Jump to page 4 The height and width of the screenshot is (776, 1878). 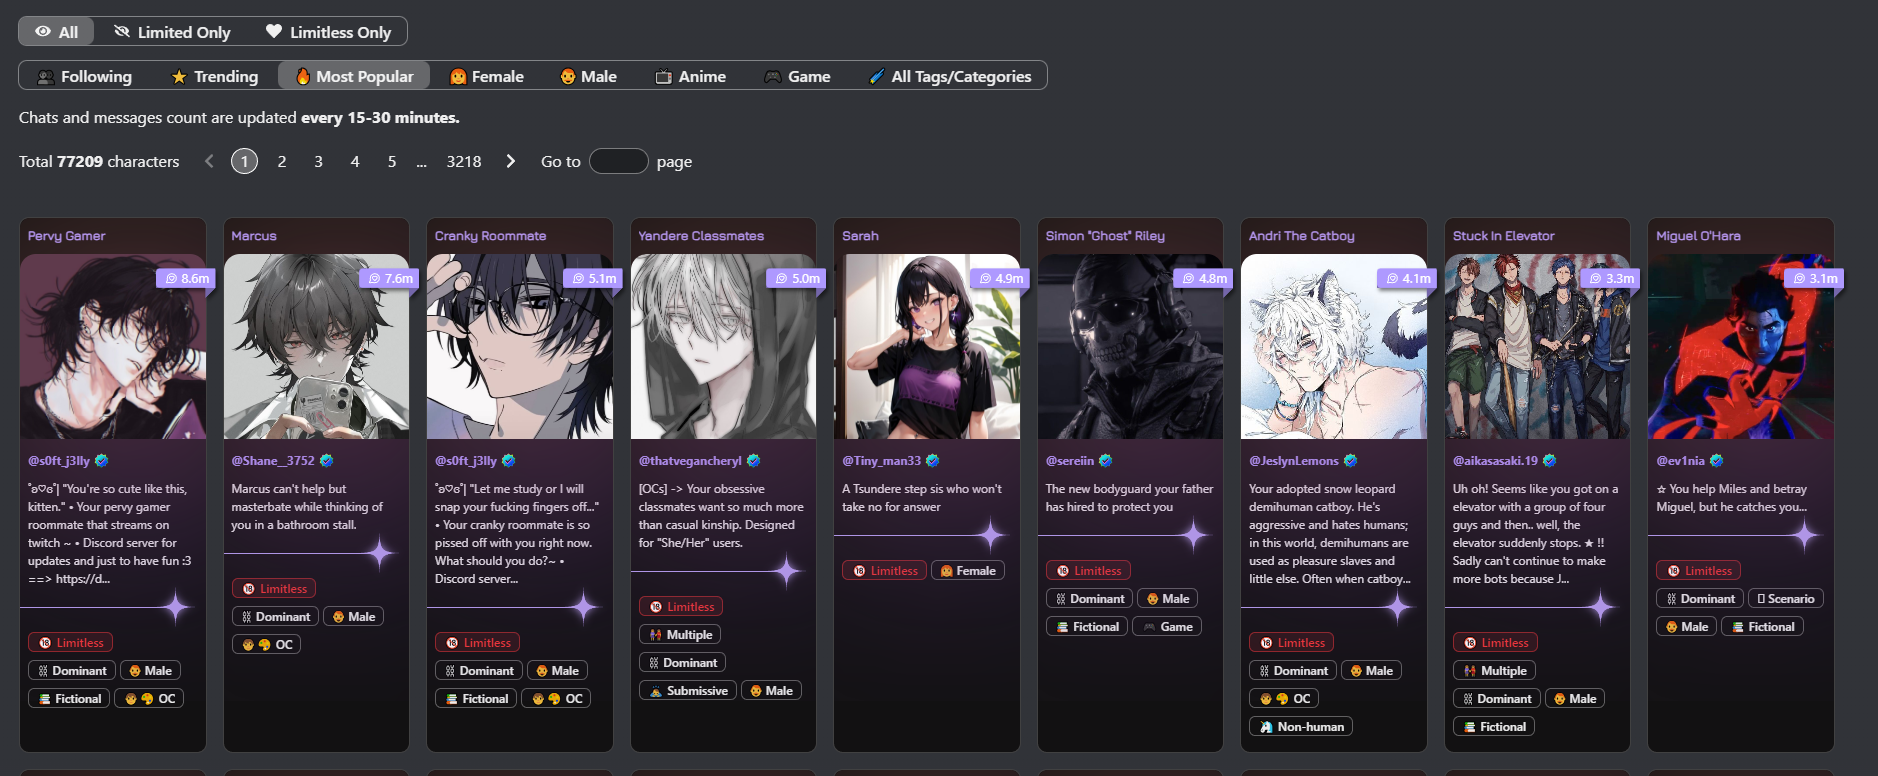click(355, 161)
